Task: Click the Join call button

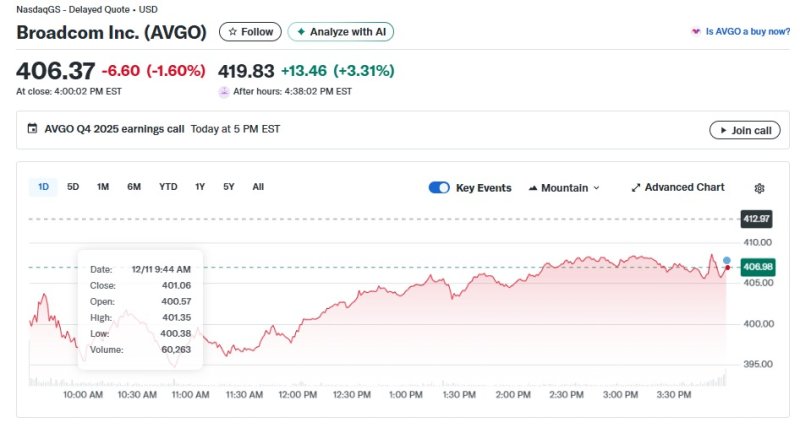Action: click(744, 130)
